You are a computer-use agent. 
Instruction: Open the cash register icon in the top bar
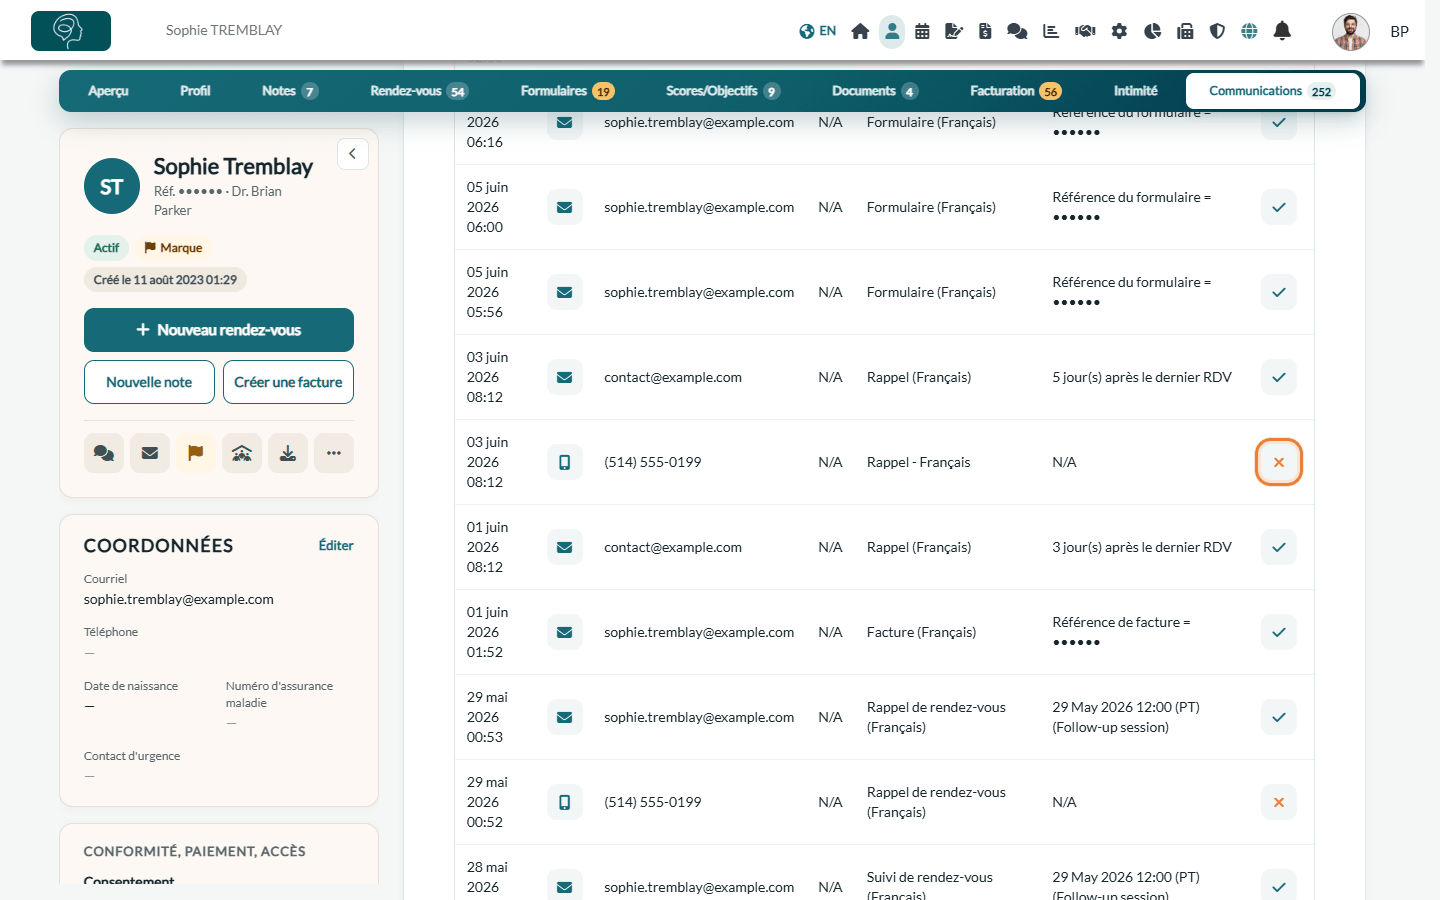click(1185, 31)
